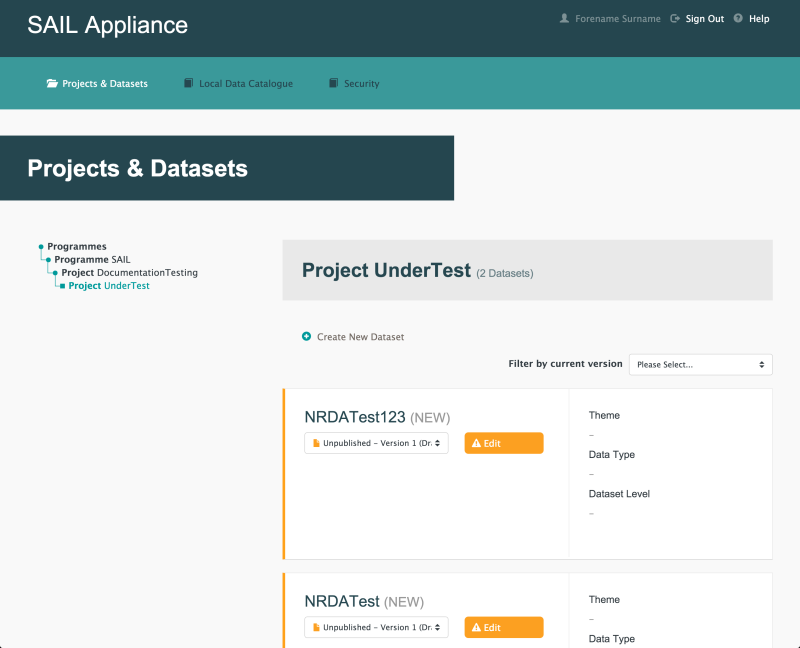800x648 pixels.
Task: Click the Security shield icon in navigation
Action: coord(331,83)
